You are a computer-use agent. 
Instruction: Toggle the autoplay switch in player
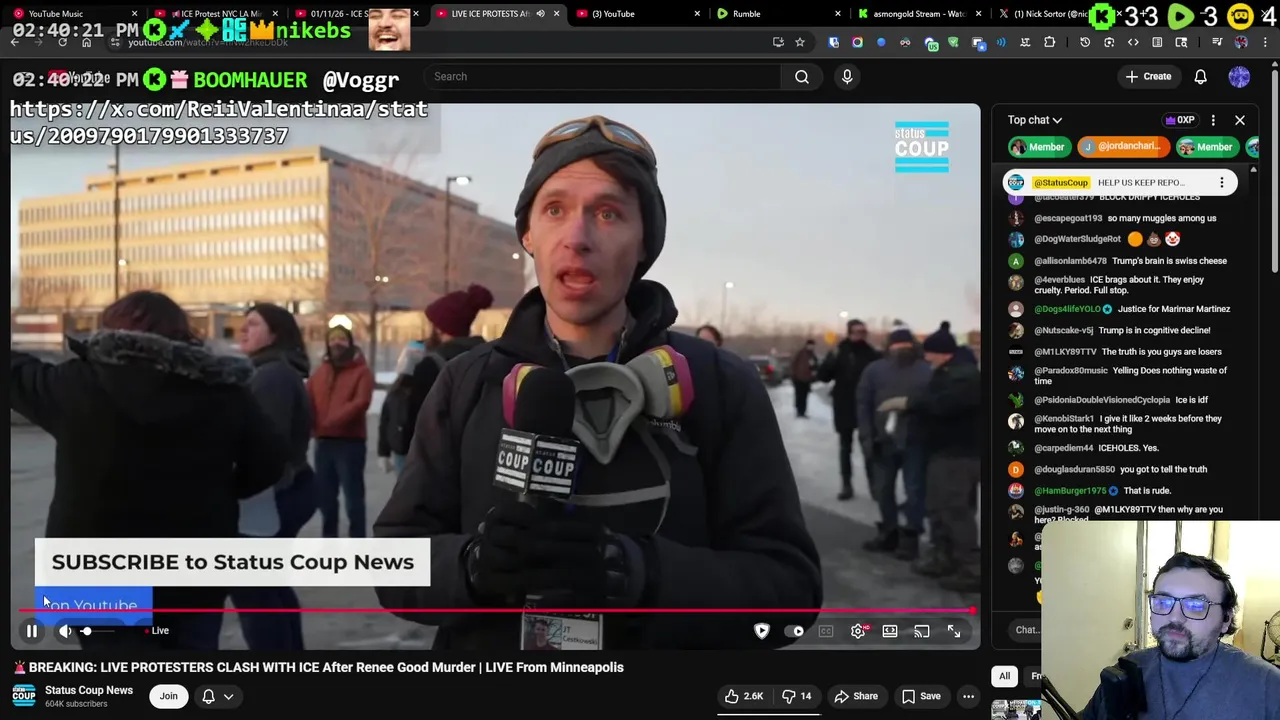(x=796, y=631)
